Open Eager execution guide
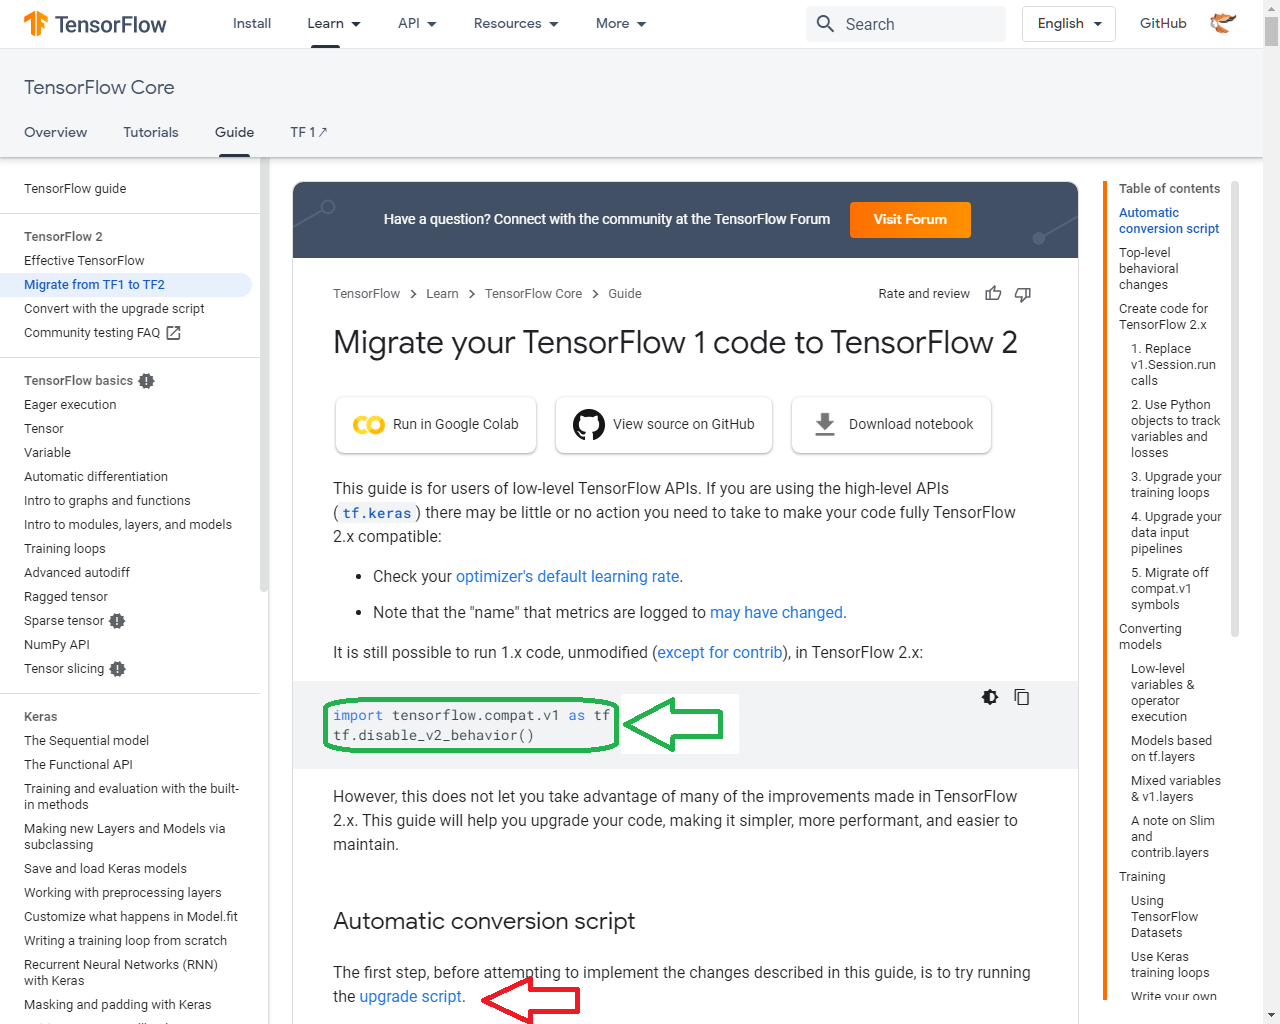 pyautogui.click(x=70, y=405)
